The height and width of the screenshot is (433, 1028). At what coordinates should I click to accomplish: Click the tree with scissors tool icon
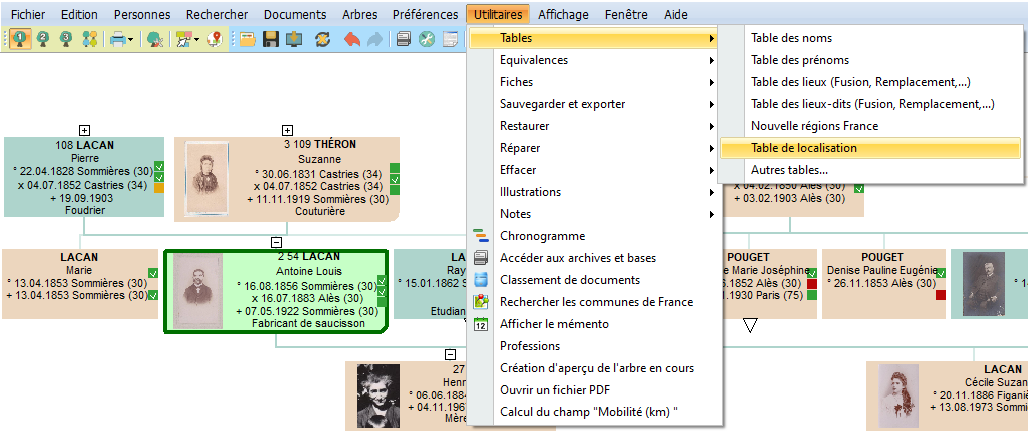[x=155, y=40]
